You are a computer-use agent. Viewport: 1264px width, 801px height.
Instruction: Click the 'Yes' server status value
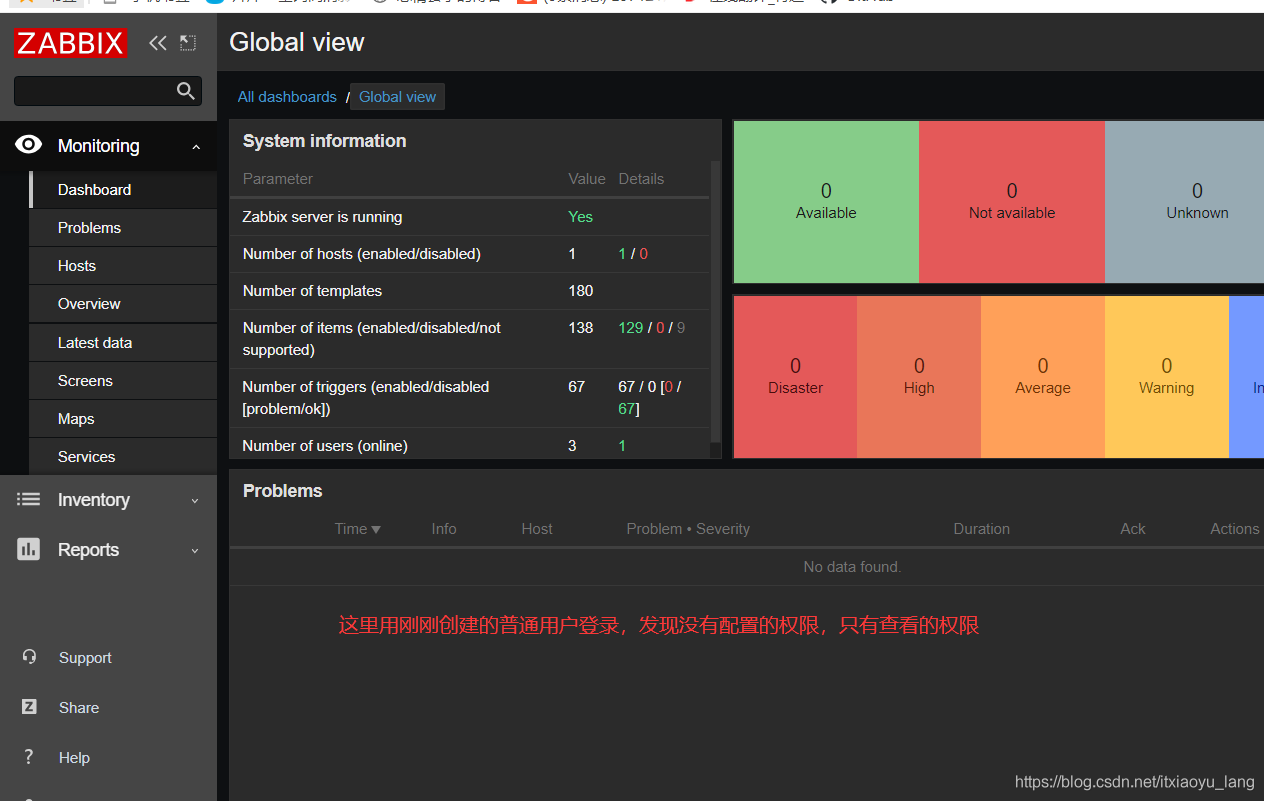[580, 217]
